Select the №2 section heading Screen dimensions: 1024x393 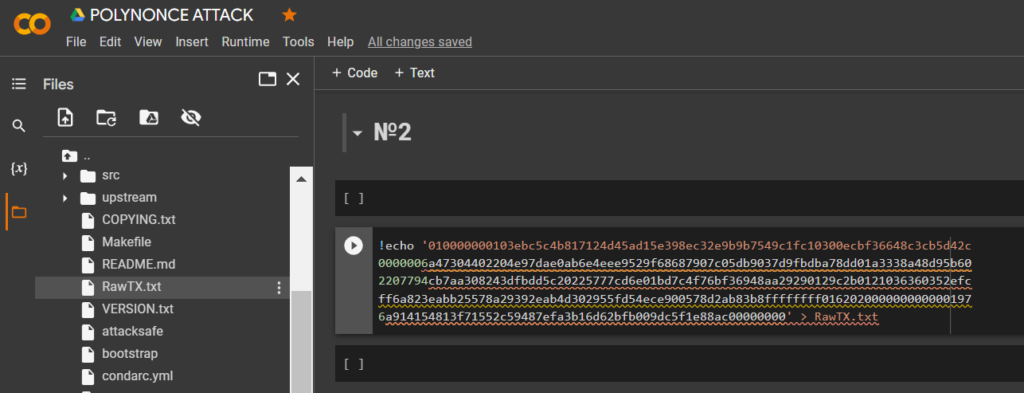click(392, 133)
